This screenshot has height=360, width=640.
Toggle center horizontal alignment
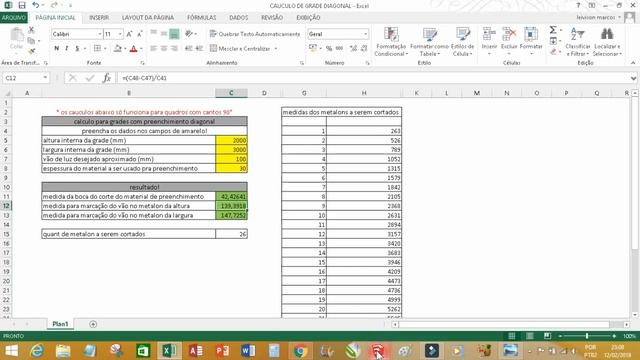pos(164,49)
